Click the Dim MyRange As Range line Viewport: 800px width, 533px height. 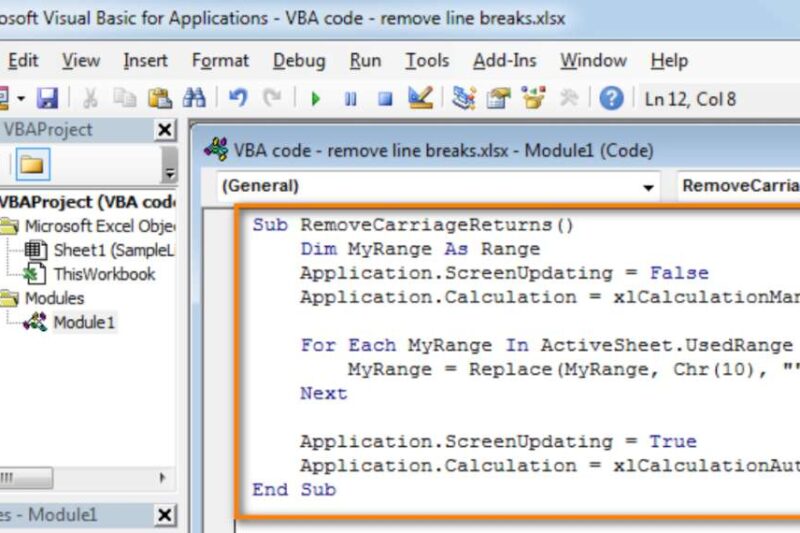click(x=420, y=249)
